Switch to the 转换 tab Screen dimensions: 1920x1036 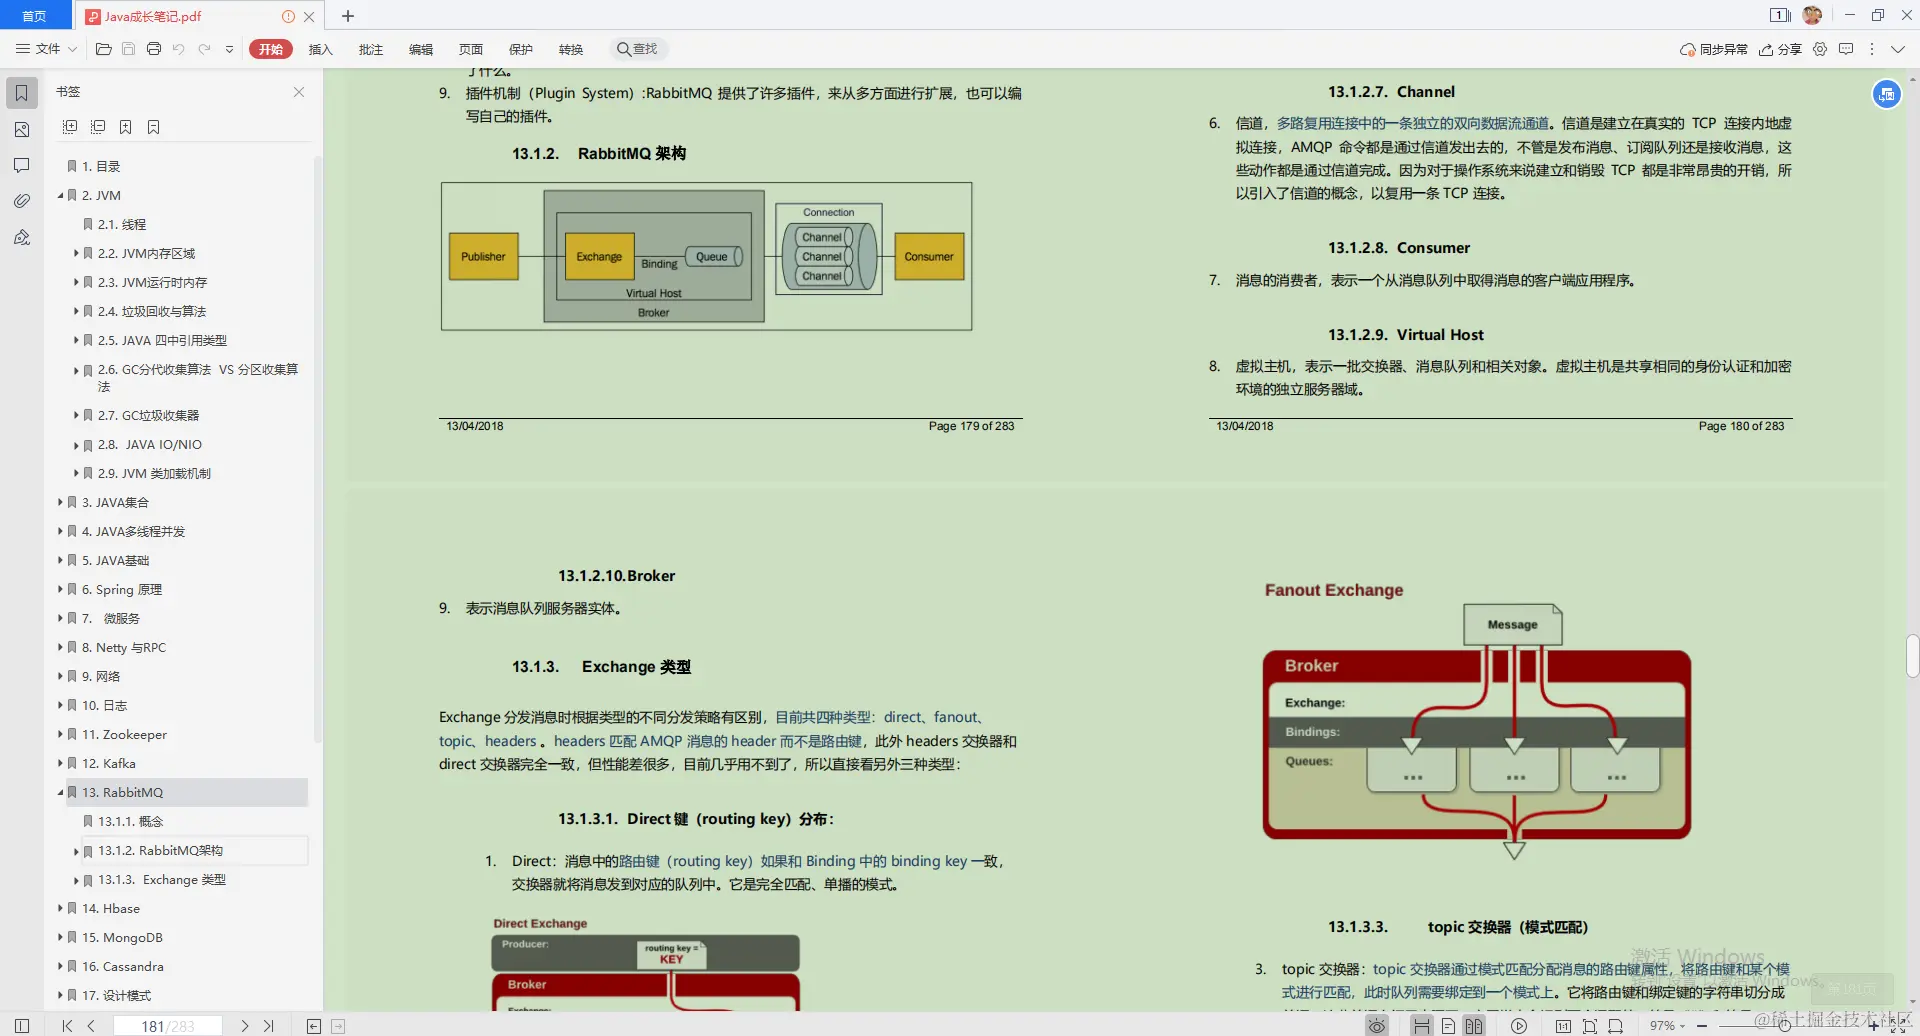[571, 49]
